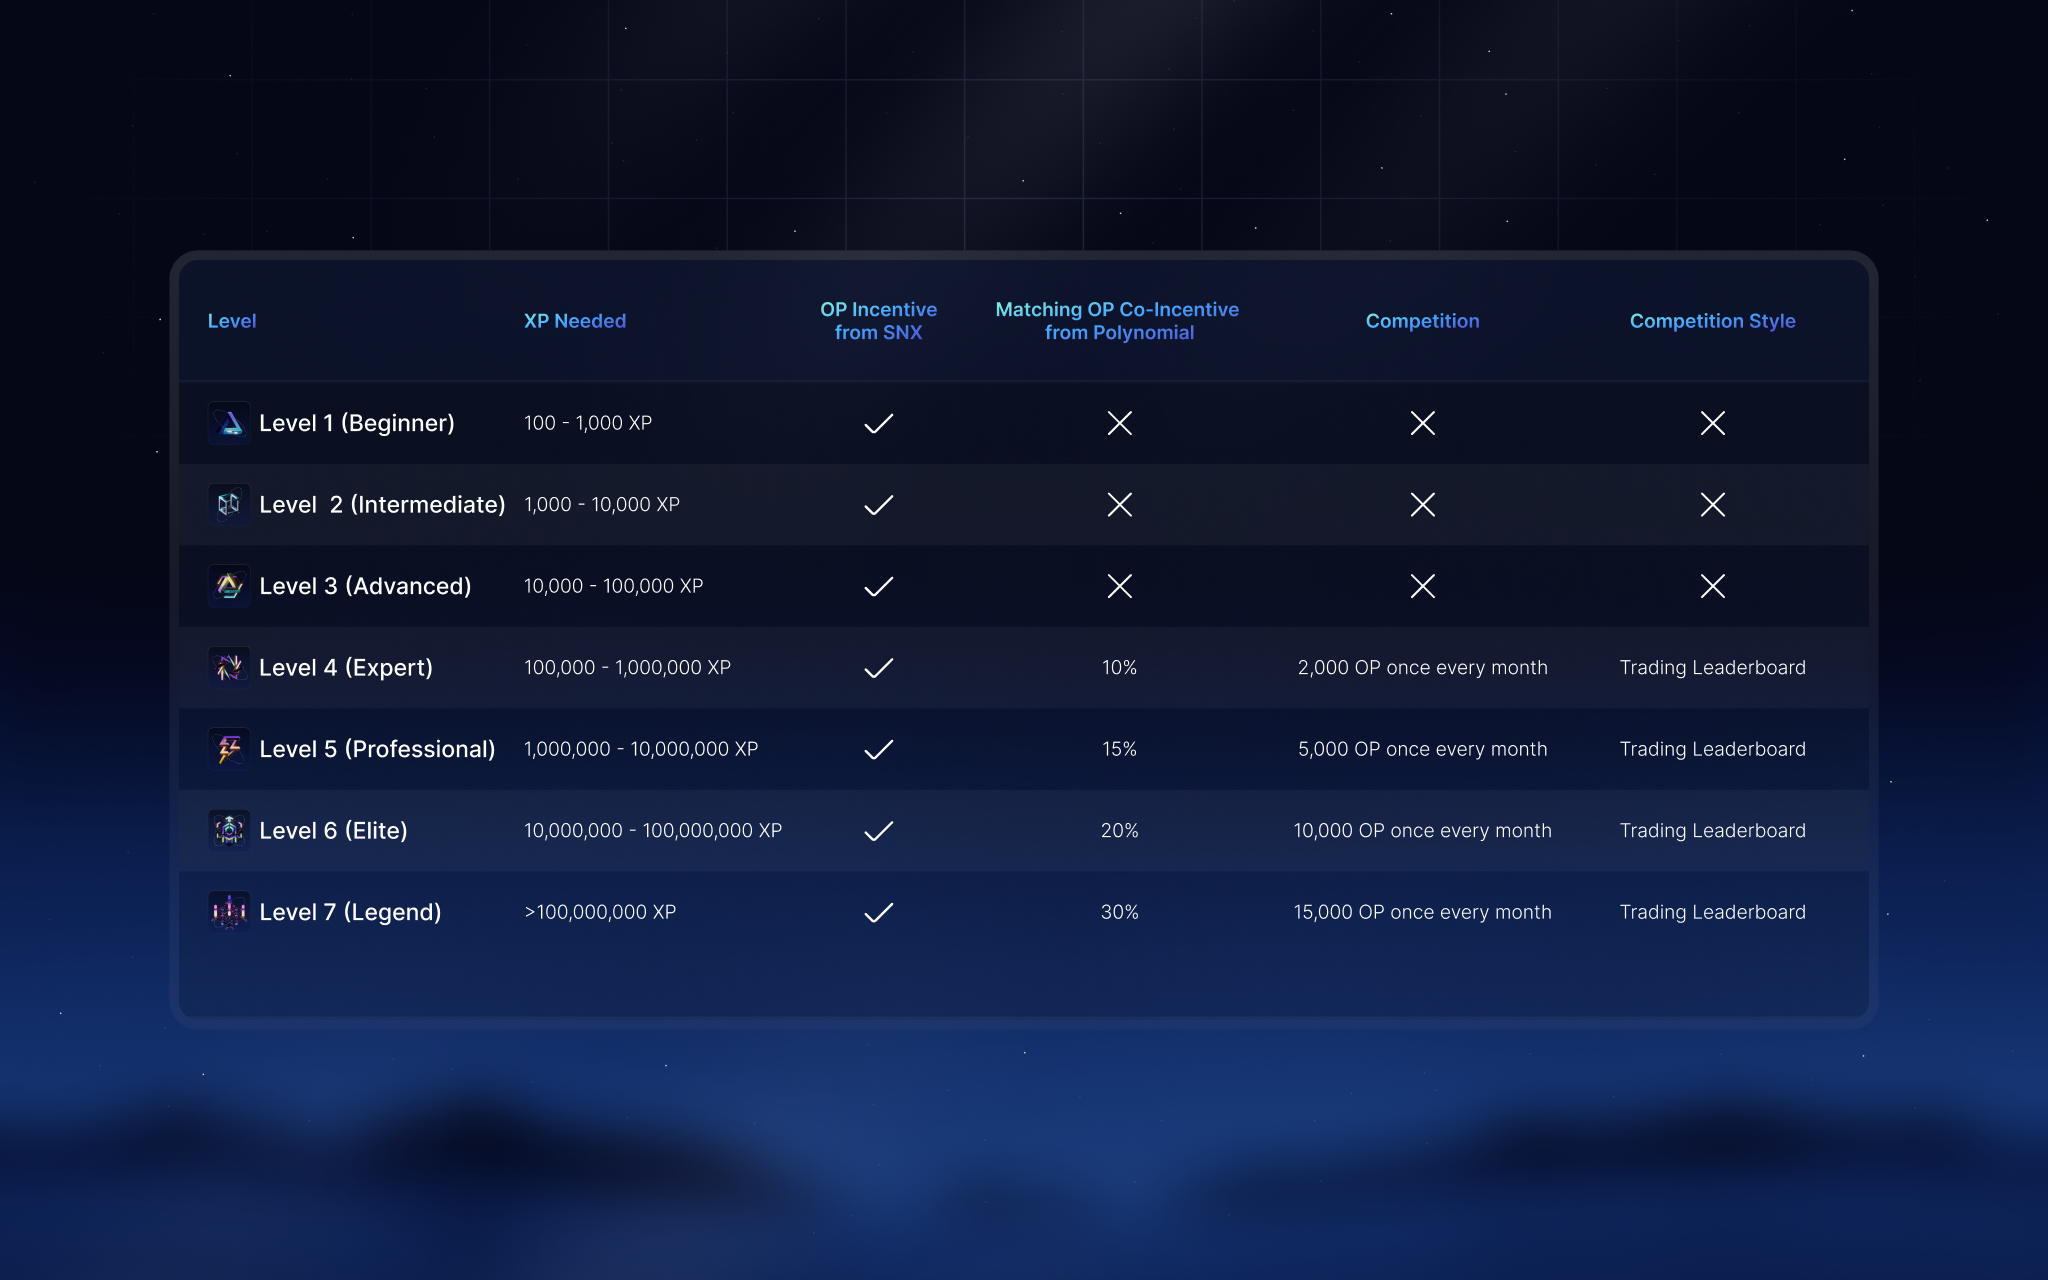Click the Competition Style column header

1712,321
